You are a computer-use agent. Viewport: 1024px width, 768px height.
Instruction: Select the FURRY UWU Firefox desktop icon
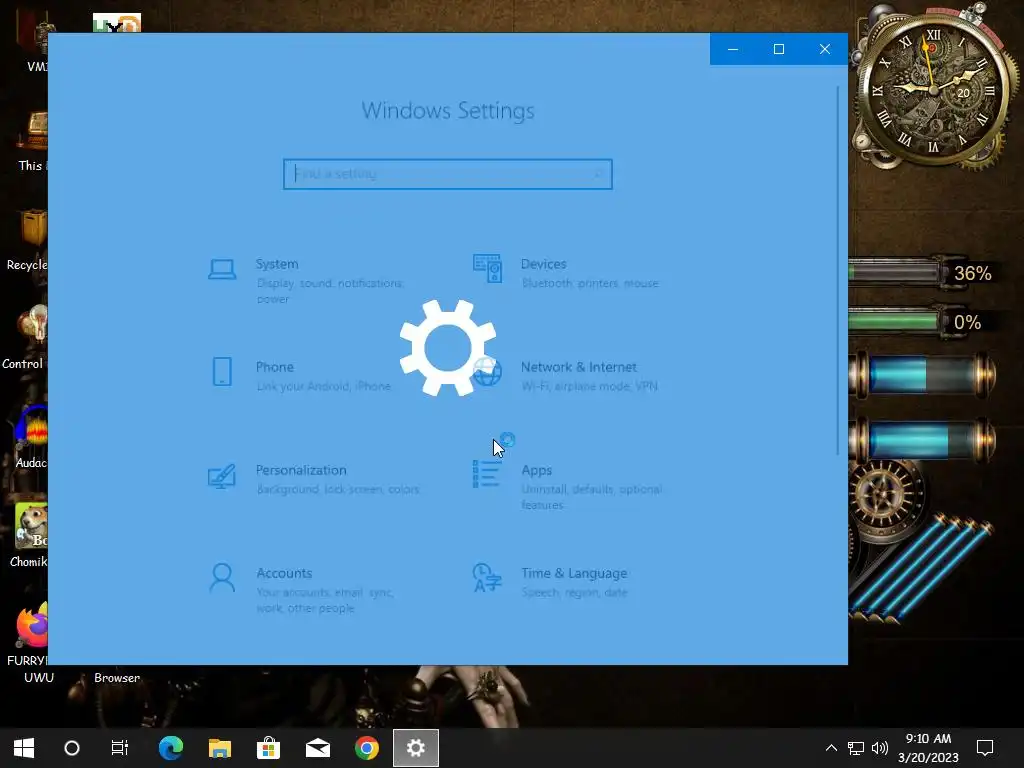click(x=29, y=642)
